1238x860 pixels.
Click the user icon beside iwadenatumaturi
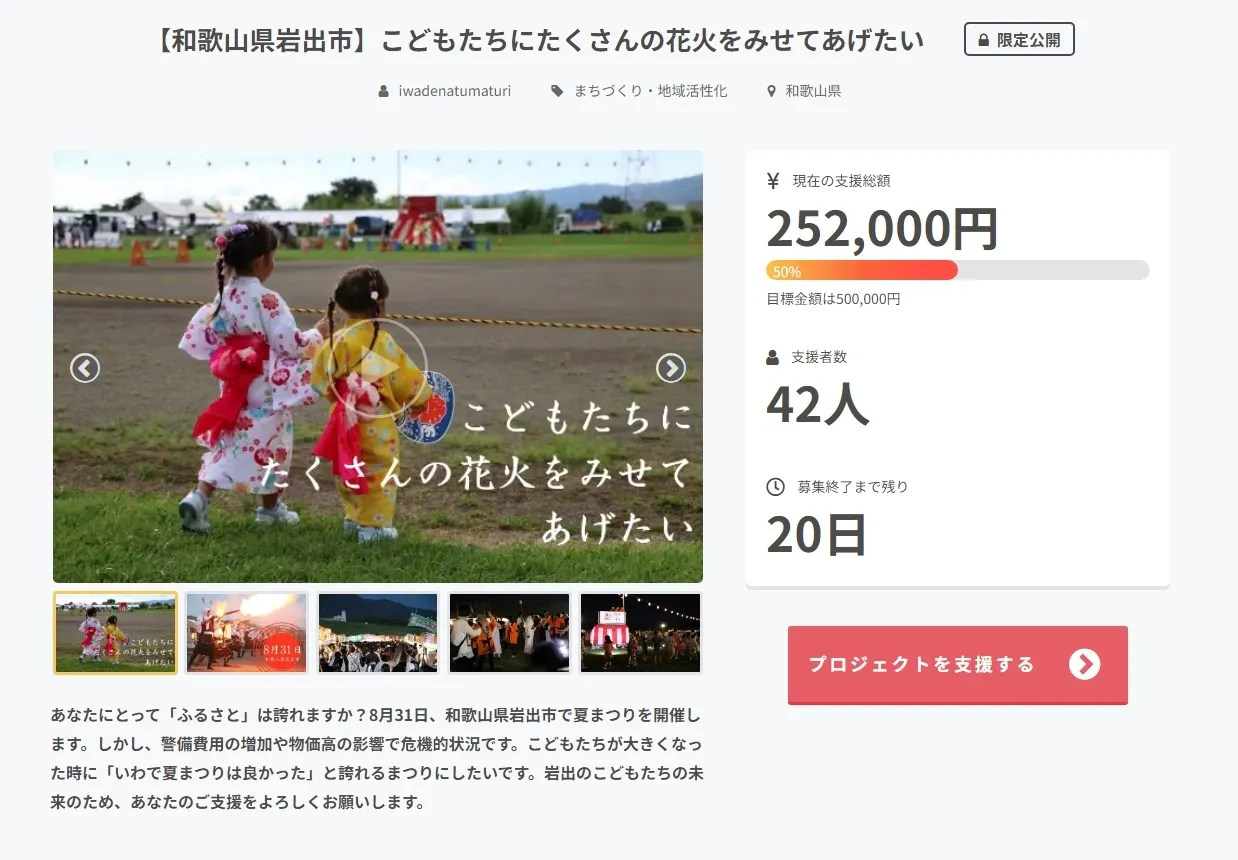click(384, 91)
